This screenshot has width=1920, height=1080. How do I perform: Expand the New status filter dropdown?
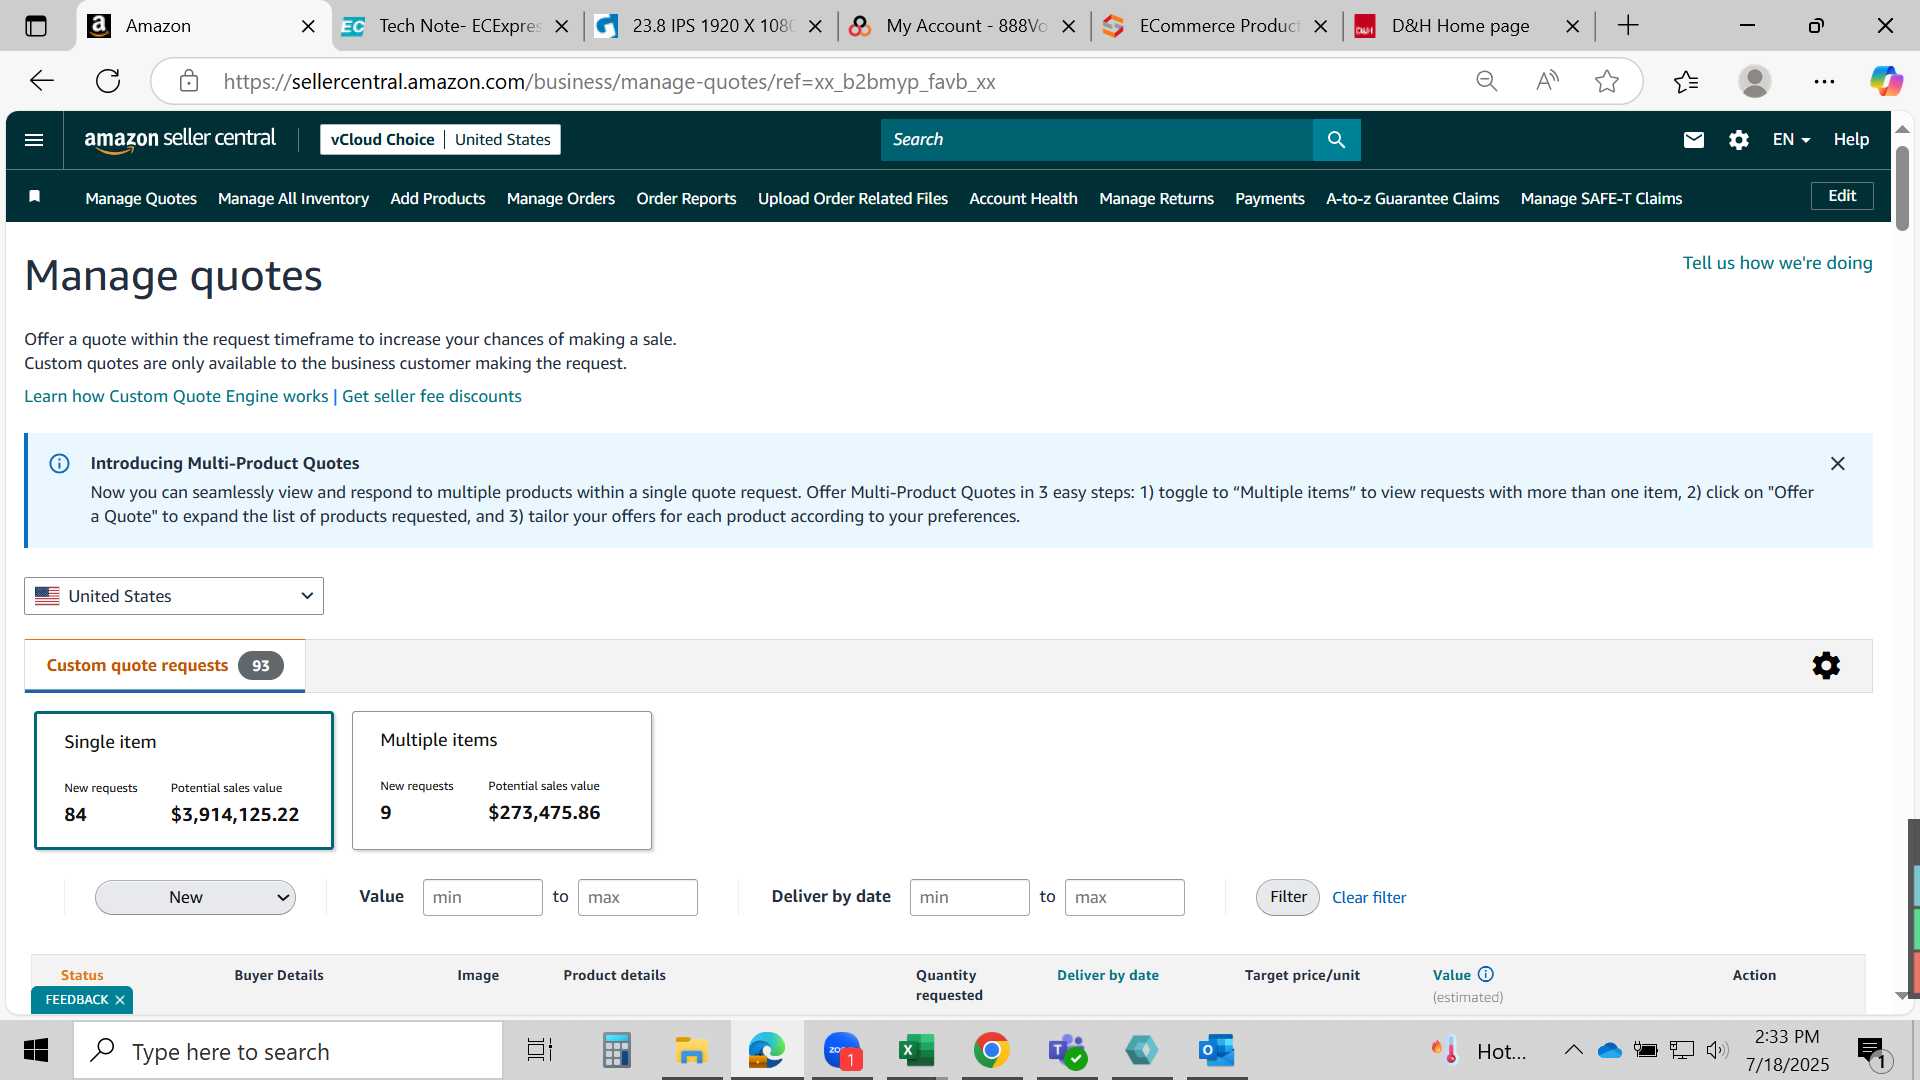pos(195,897)
